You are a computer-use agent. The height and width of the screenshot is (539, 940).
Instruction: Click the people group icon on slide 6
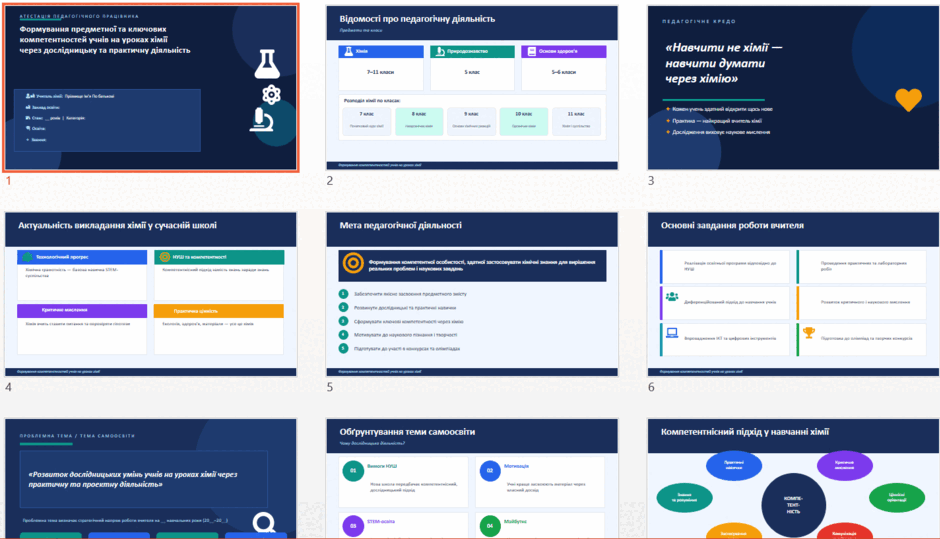(x=672, y=296)
